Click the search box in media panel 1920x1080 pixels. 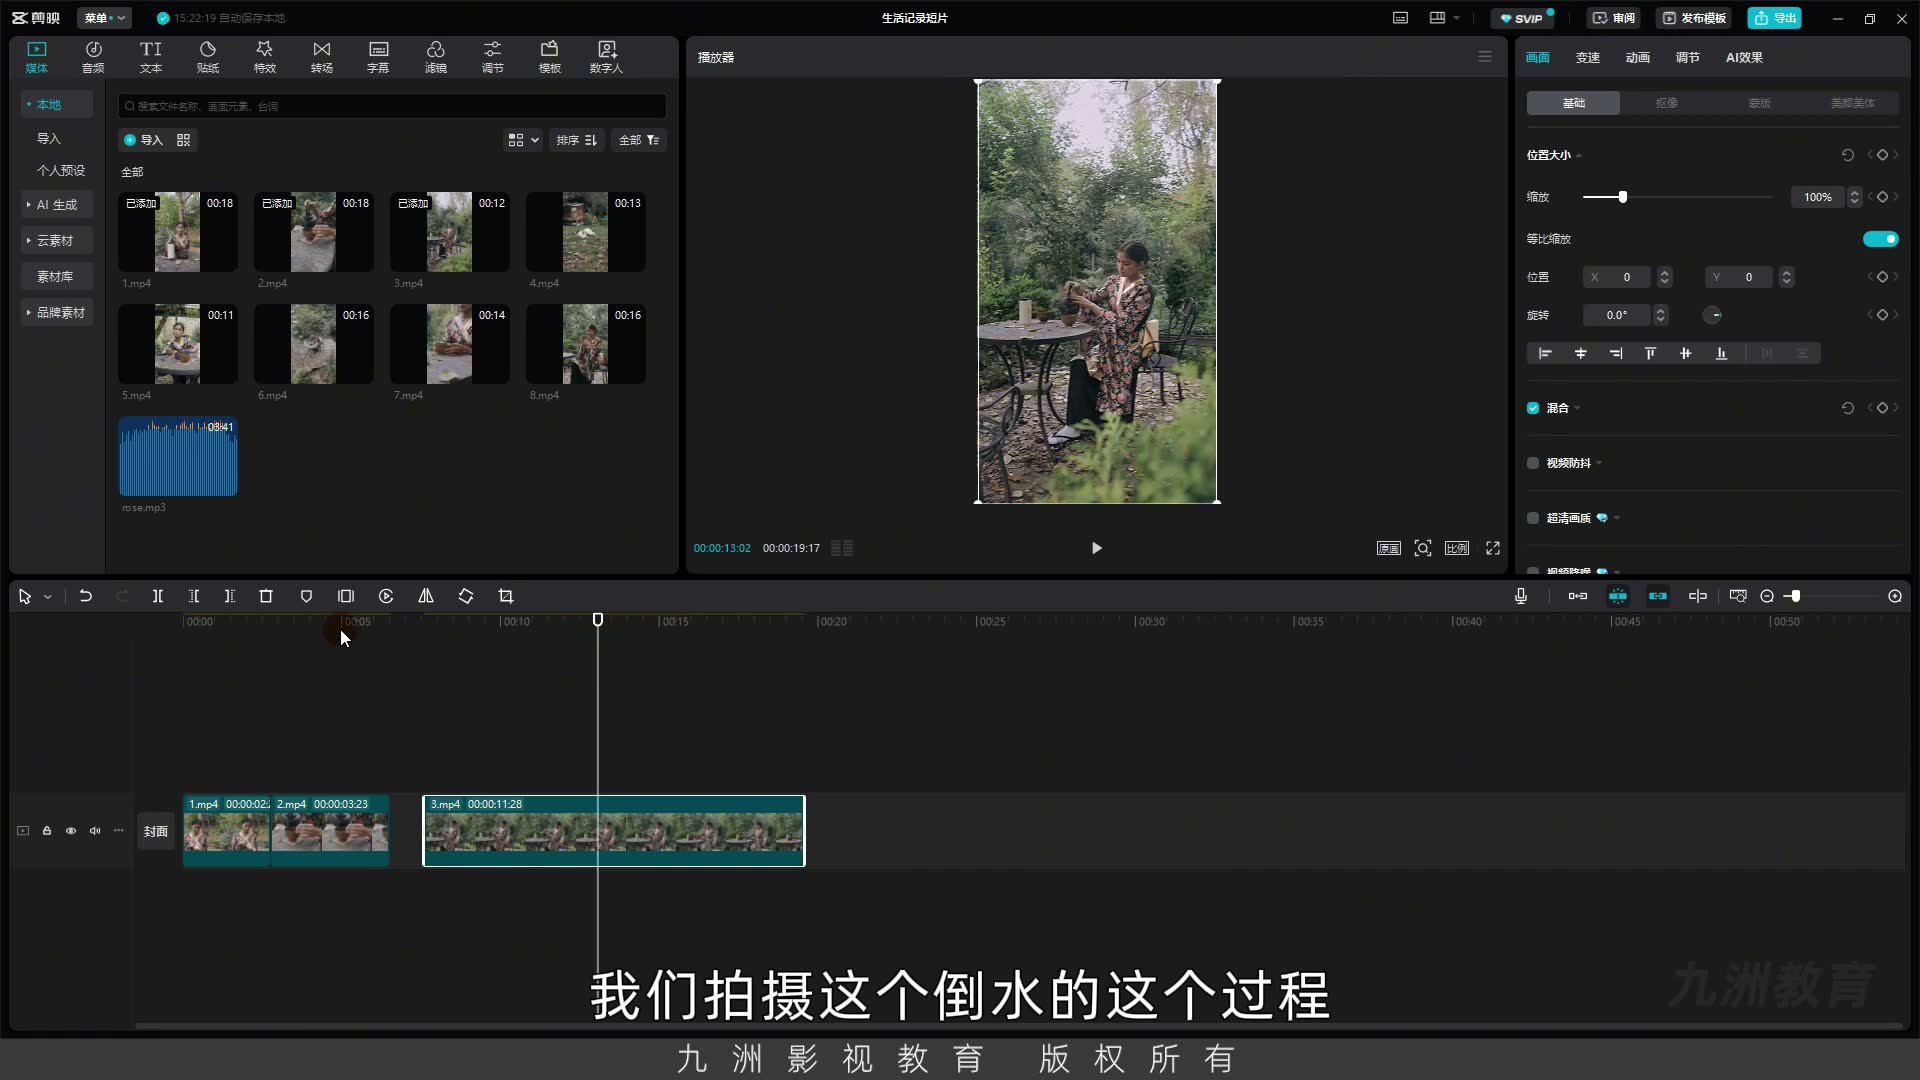click(392, 106)
